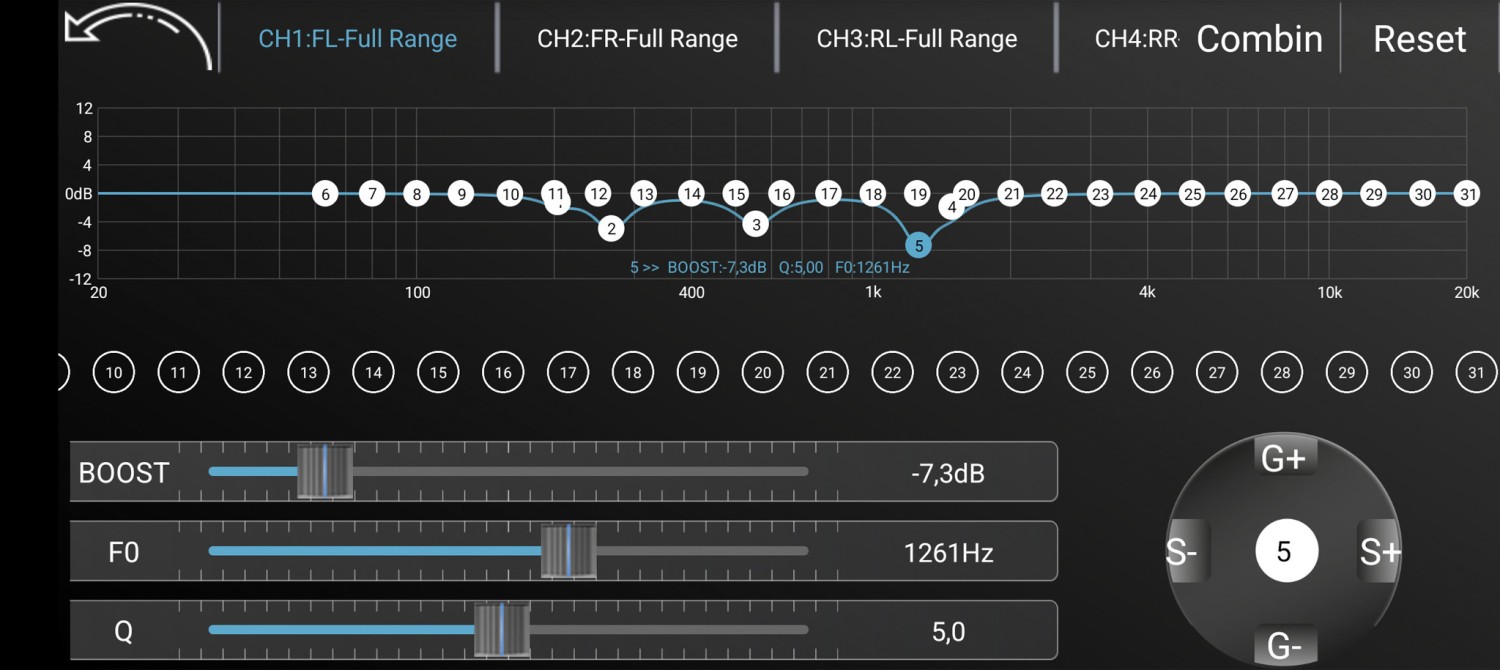Select EQ point 2 on the curve
Screen dimensions: 1500x670
(x=611, y=228)
